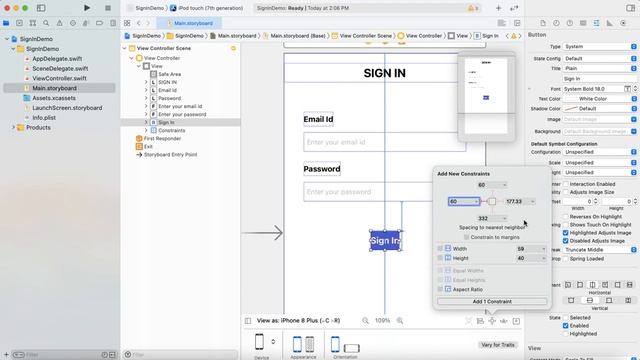Uncheck Disabled Adjusts Image

click(566, 241)
